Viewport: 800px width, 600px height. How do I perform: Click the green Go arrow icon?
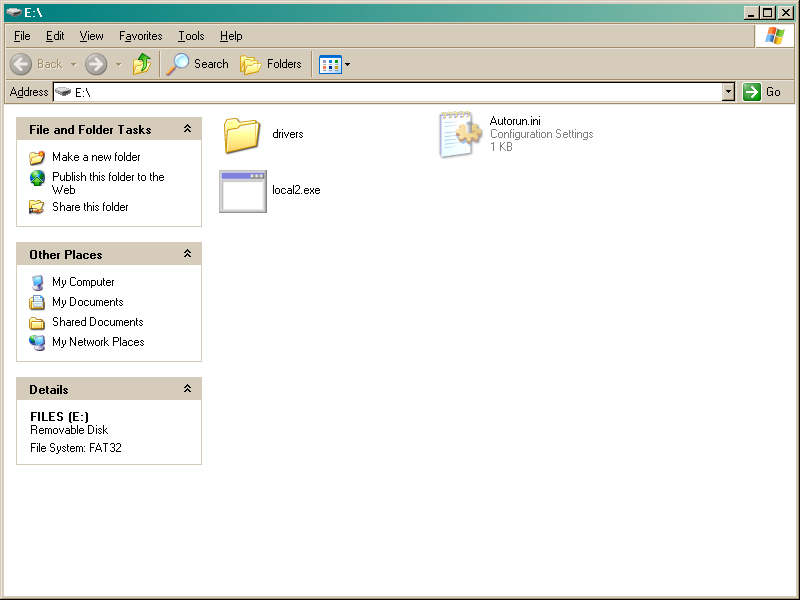[752, 92]
